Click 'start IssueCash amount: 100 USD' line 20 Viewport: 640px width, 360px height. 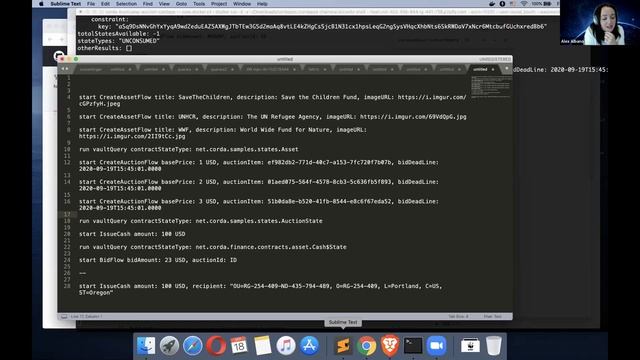(132, 234)
